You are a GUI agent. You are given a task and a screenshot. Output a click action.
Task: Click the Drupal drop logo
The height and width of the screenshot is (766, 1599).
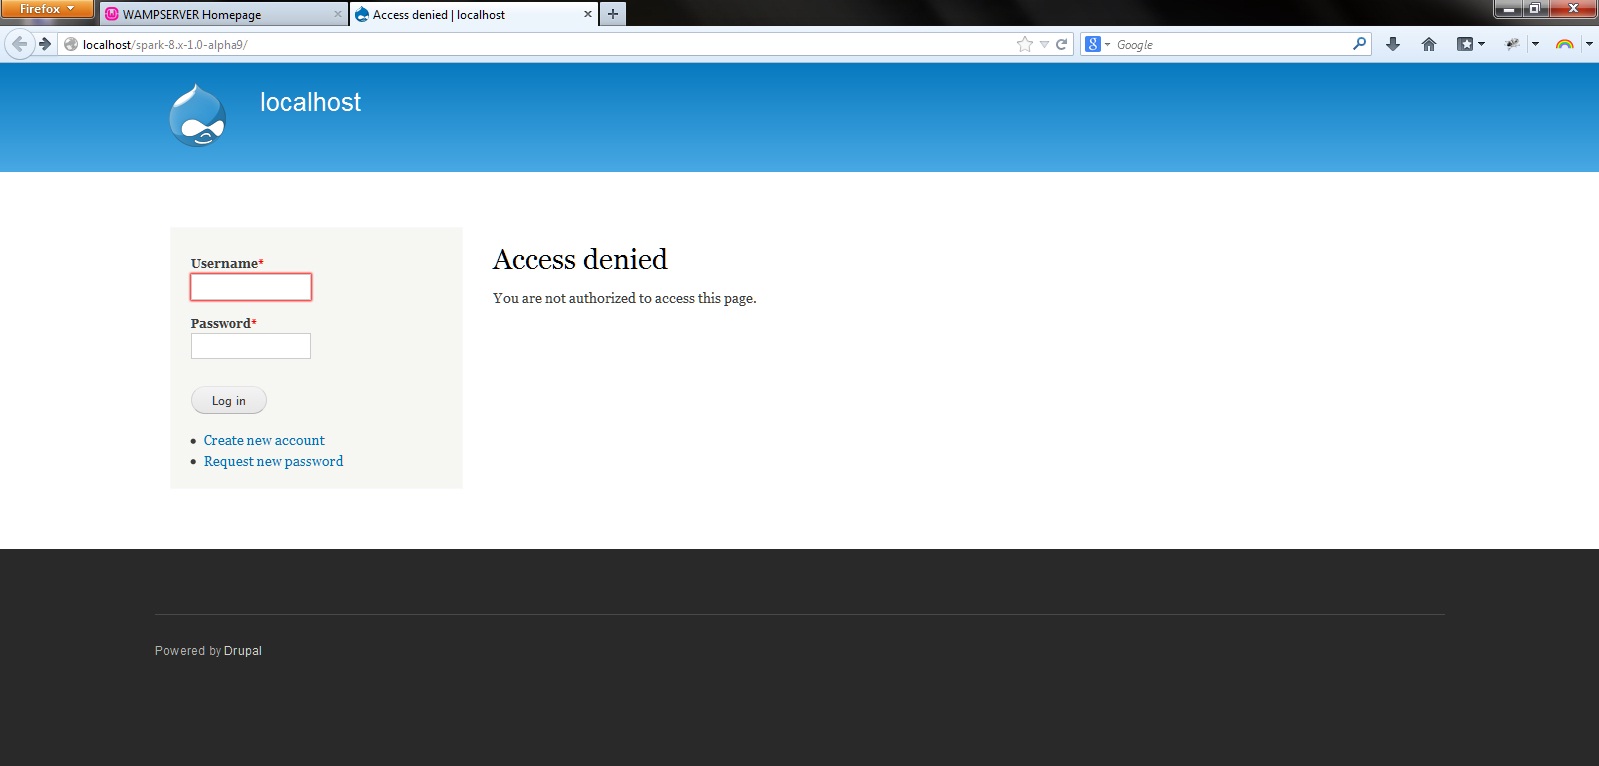tap(198, 115)
